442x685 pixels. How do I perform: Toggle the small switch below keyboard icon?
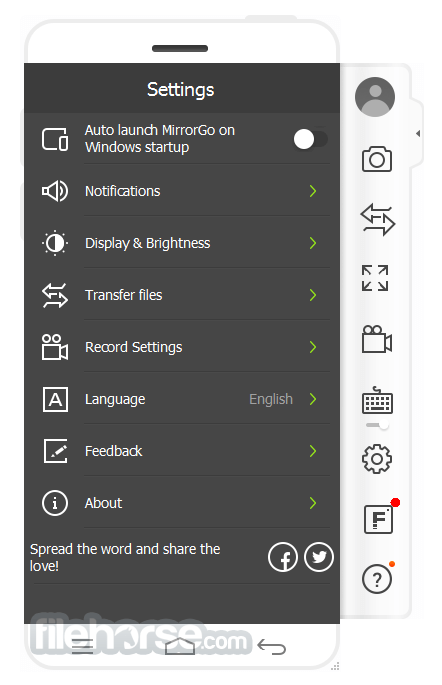click(378, 425)
